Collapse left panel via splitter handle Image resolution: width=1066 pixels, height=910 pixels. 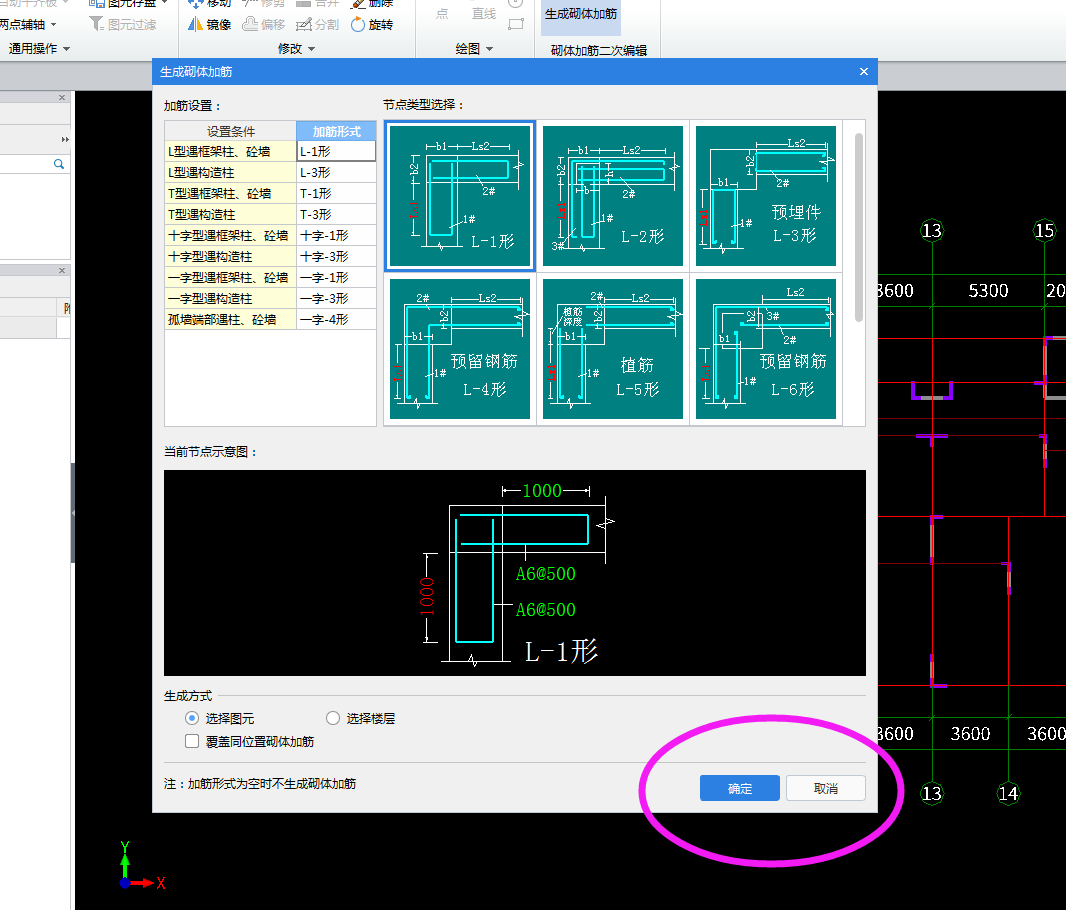coord(73,513)
